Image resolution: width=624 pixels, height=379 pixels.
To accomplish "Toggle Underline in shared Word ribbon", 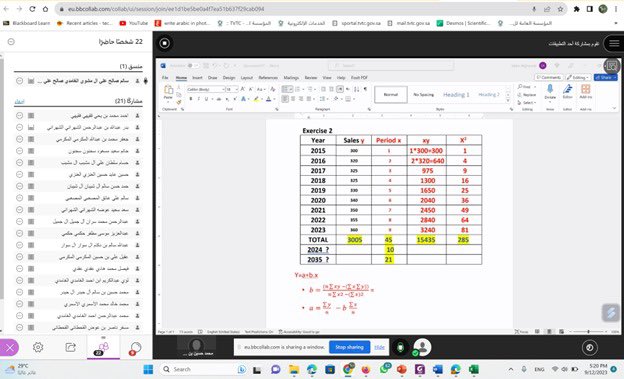I will [x=206, y=99].
